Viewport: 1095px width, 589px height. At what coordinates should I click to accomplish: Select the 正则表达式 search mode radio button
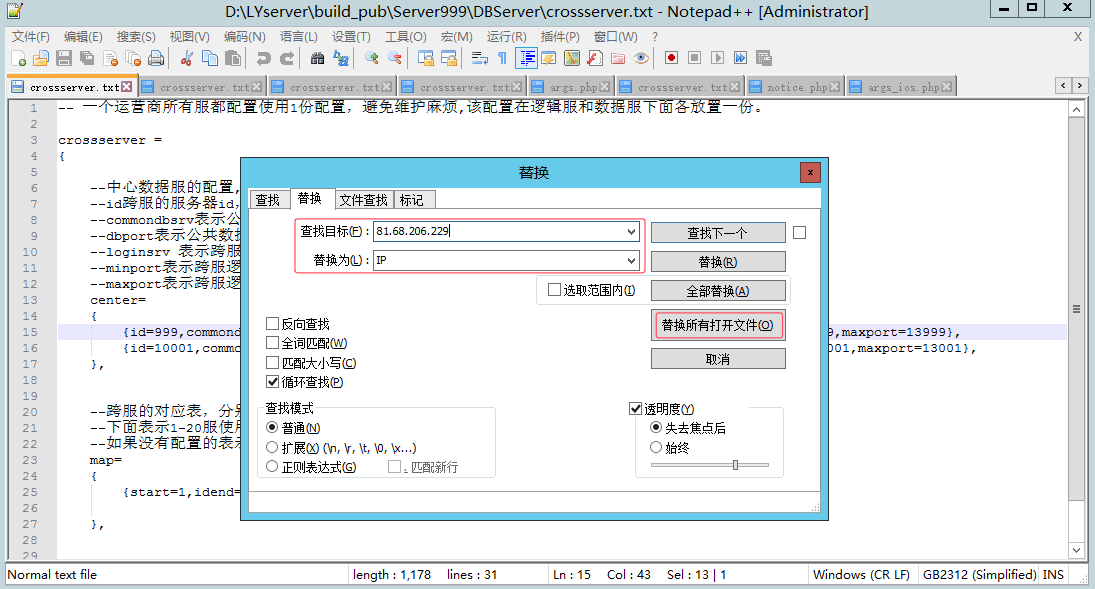pyautogui.click(x=272, y=466)
